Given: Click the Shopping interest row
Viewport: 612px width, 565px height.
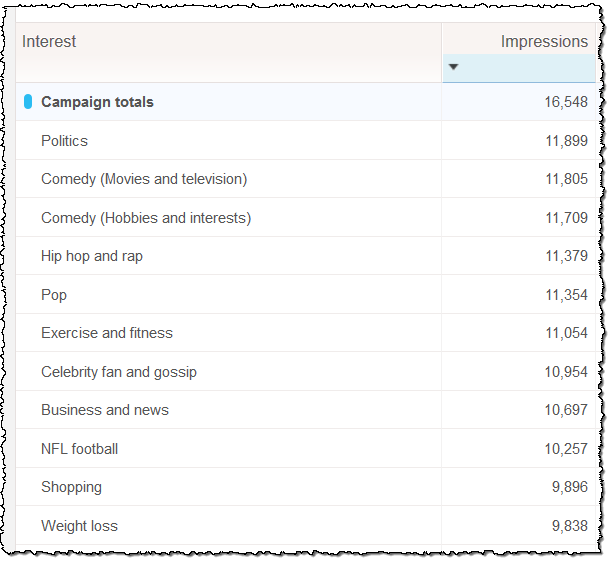Looking at the screenshot, I should (71, 487).
